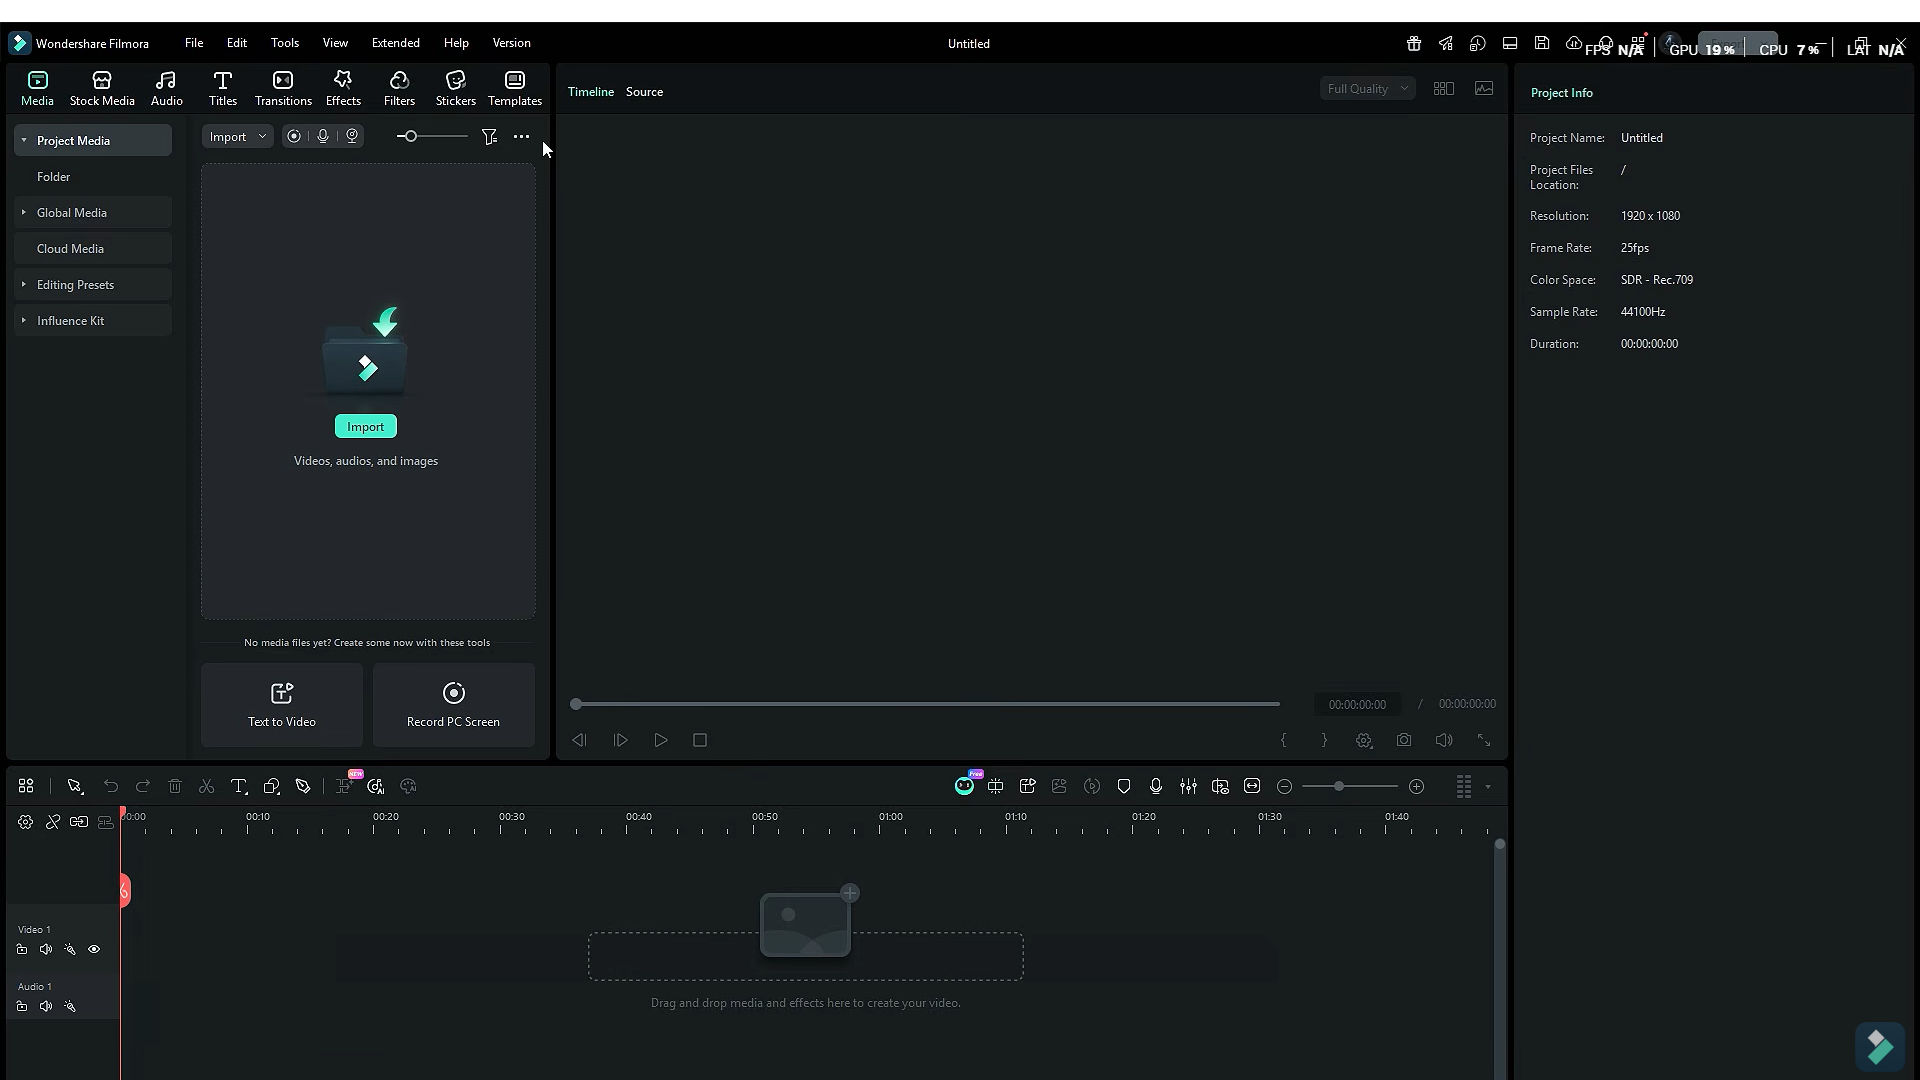
Task: Click the Text to Video tool
Action: [282, 705]
